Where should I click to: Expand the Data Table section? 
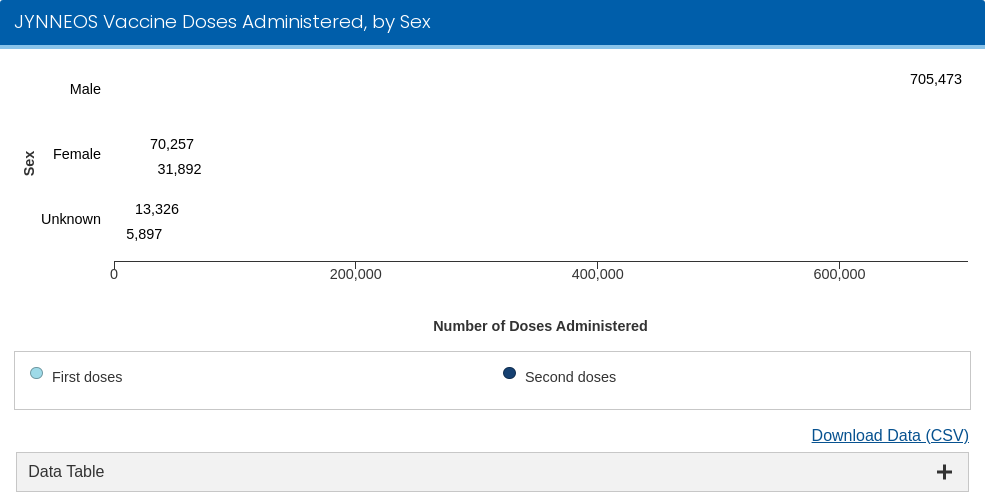pos(66,472)
